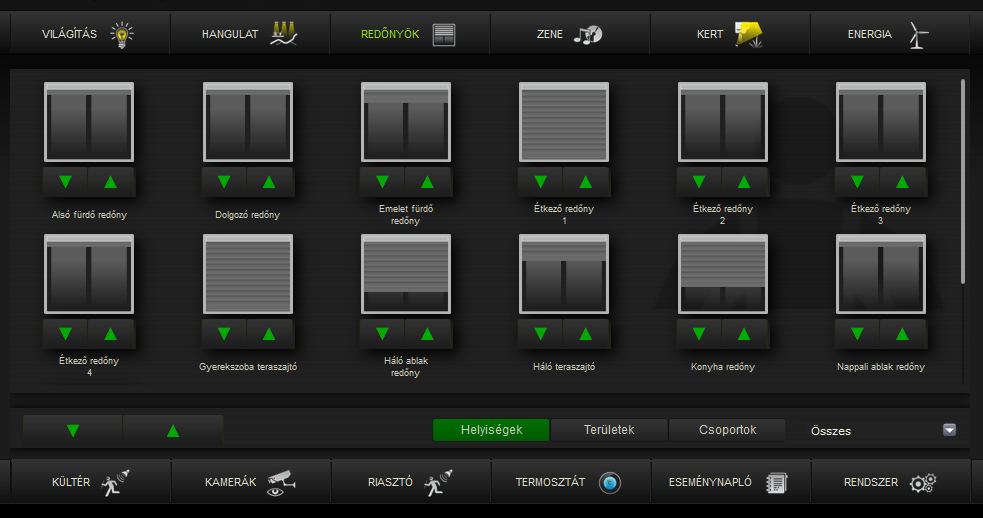This screenshot has width=983, height=518.
Task: Open the Zene music menu
Action: (x=570, y=34)
